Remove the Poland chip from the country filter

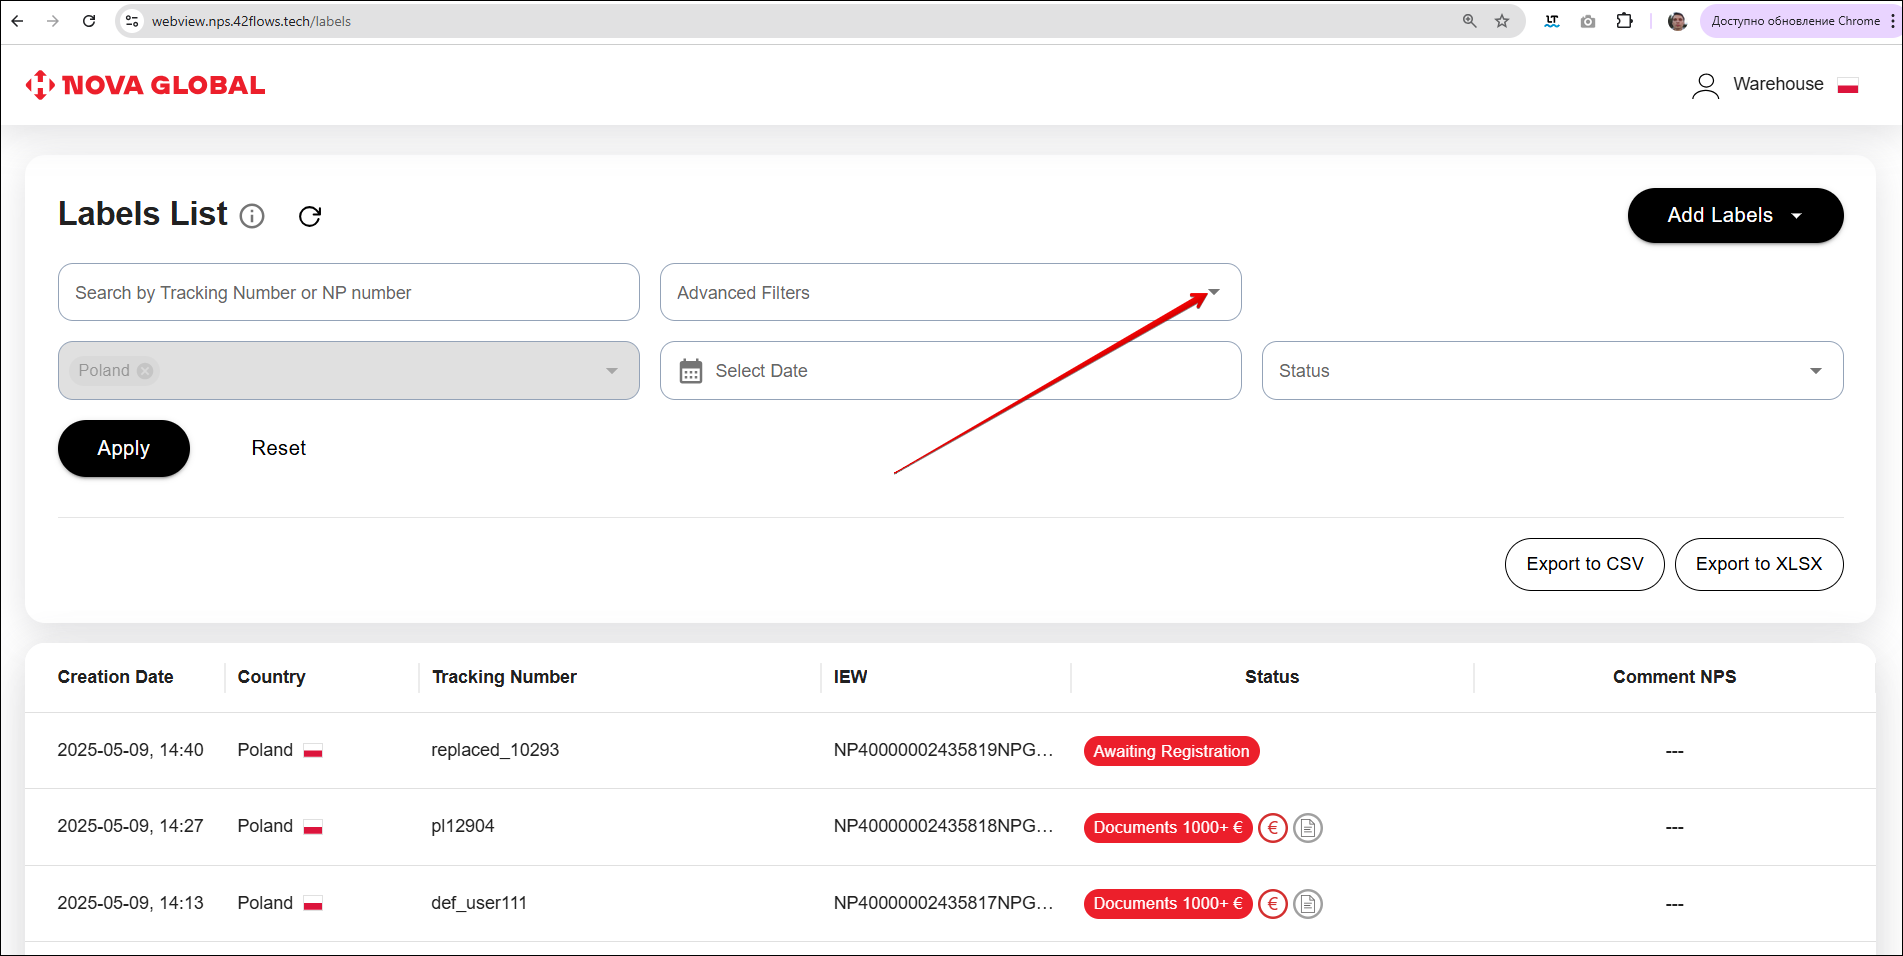pyautogui.click(x=145, y=371)
